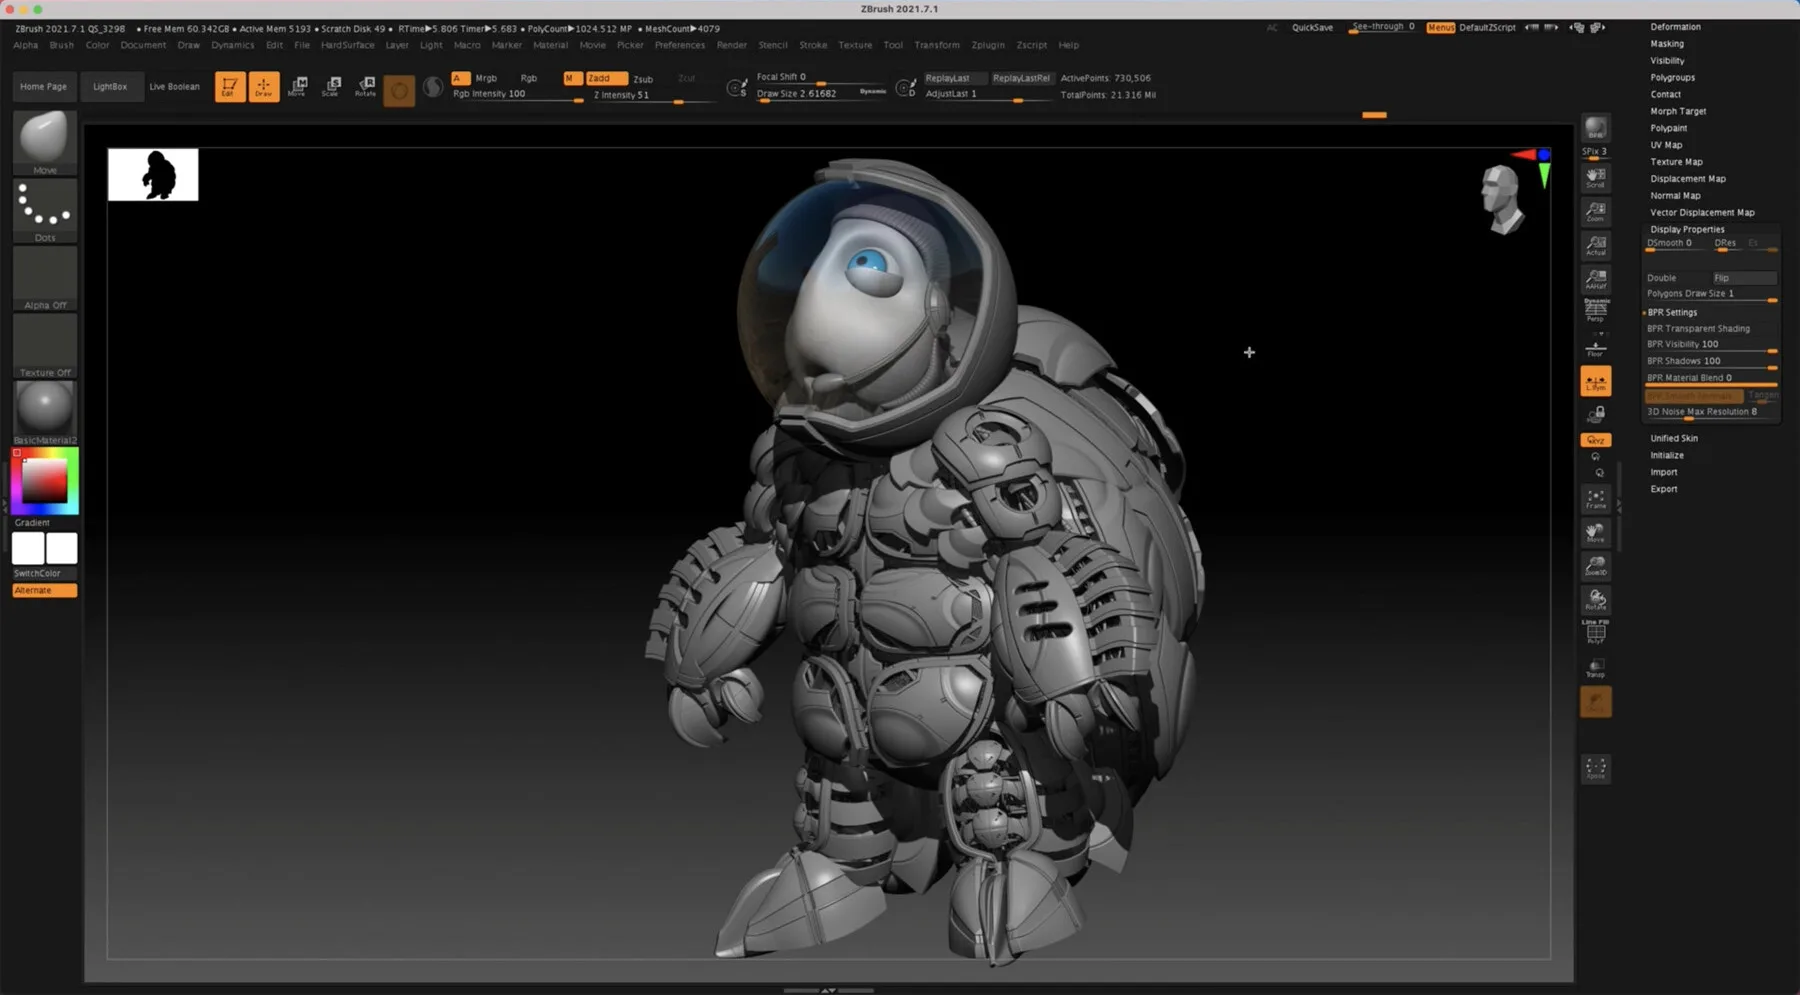Select the Scroll navigation icon
The height and width of the screenshot is (995, 1800).
[x=1596, y=177]
